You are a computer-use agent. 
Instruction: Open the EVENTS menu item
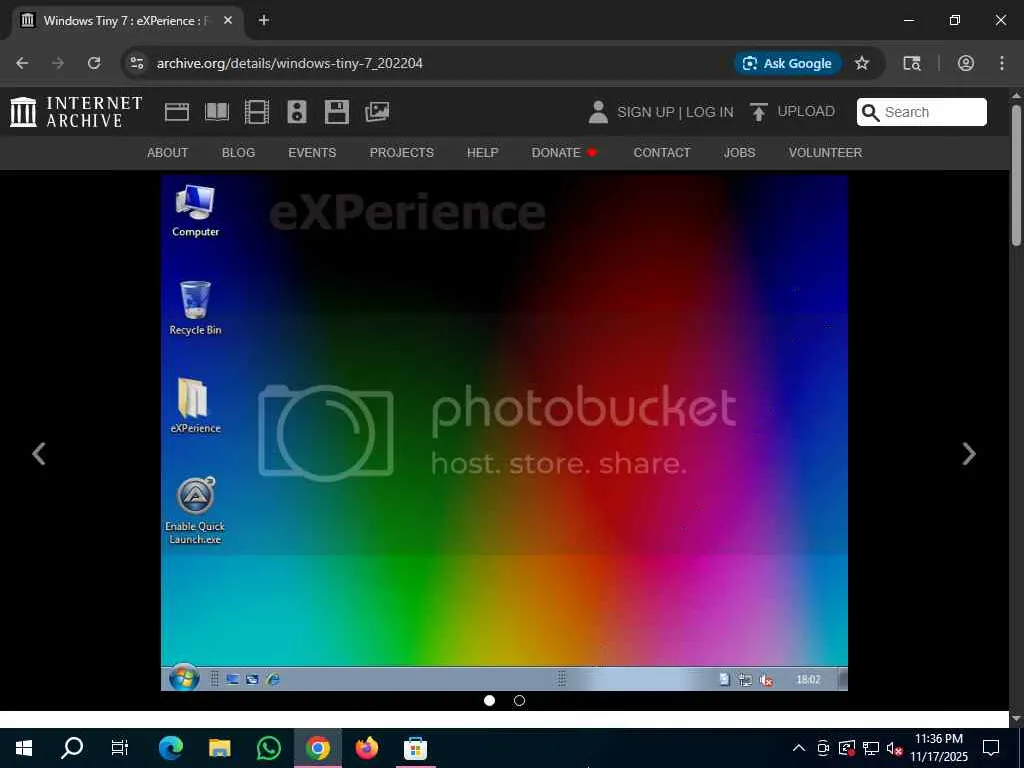(x=312, y=153)
